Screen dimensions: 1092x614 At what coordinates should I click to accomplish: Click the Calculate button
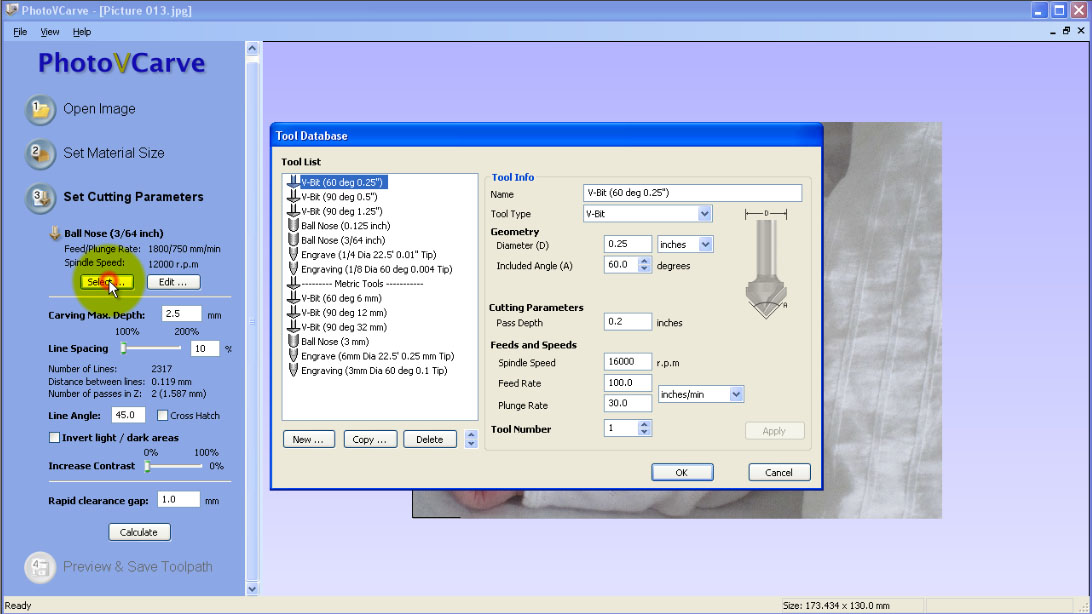click(139, 533)
